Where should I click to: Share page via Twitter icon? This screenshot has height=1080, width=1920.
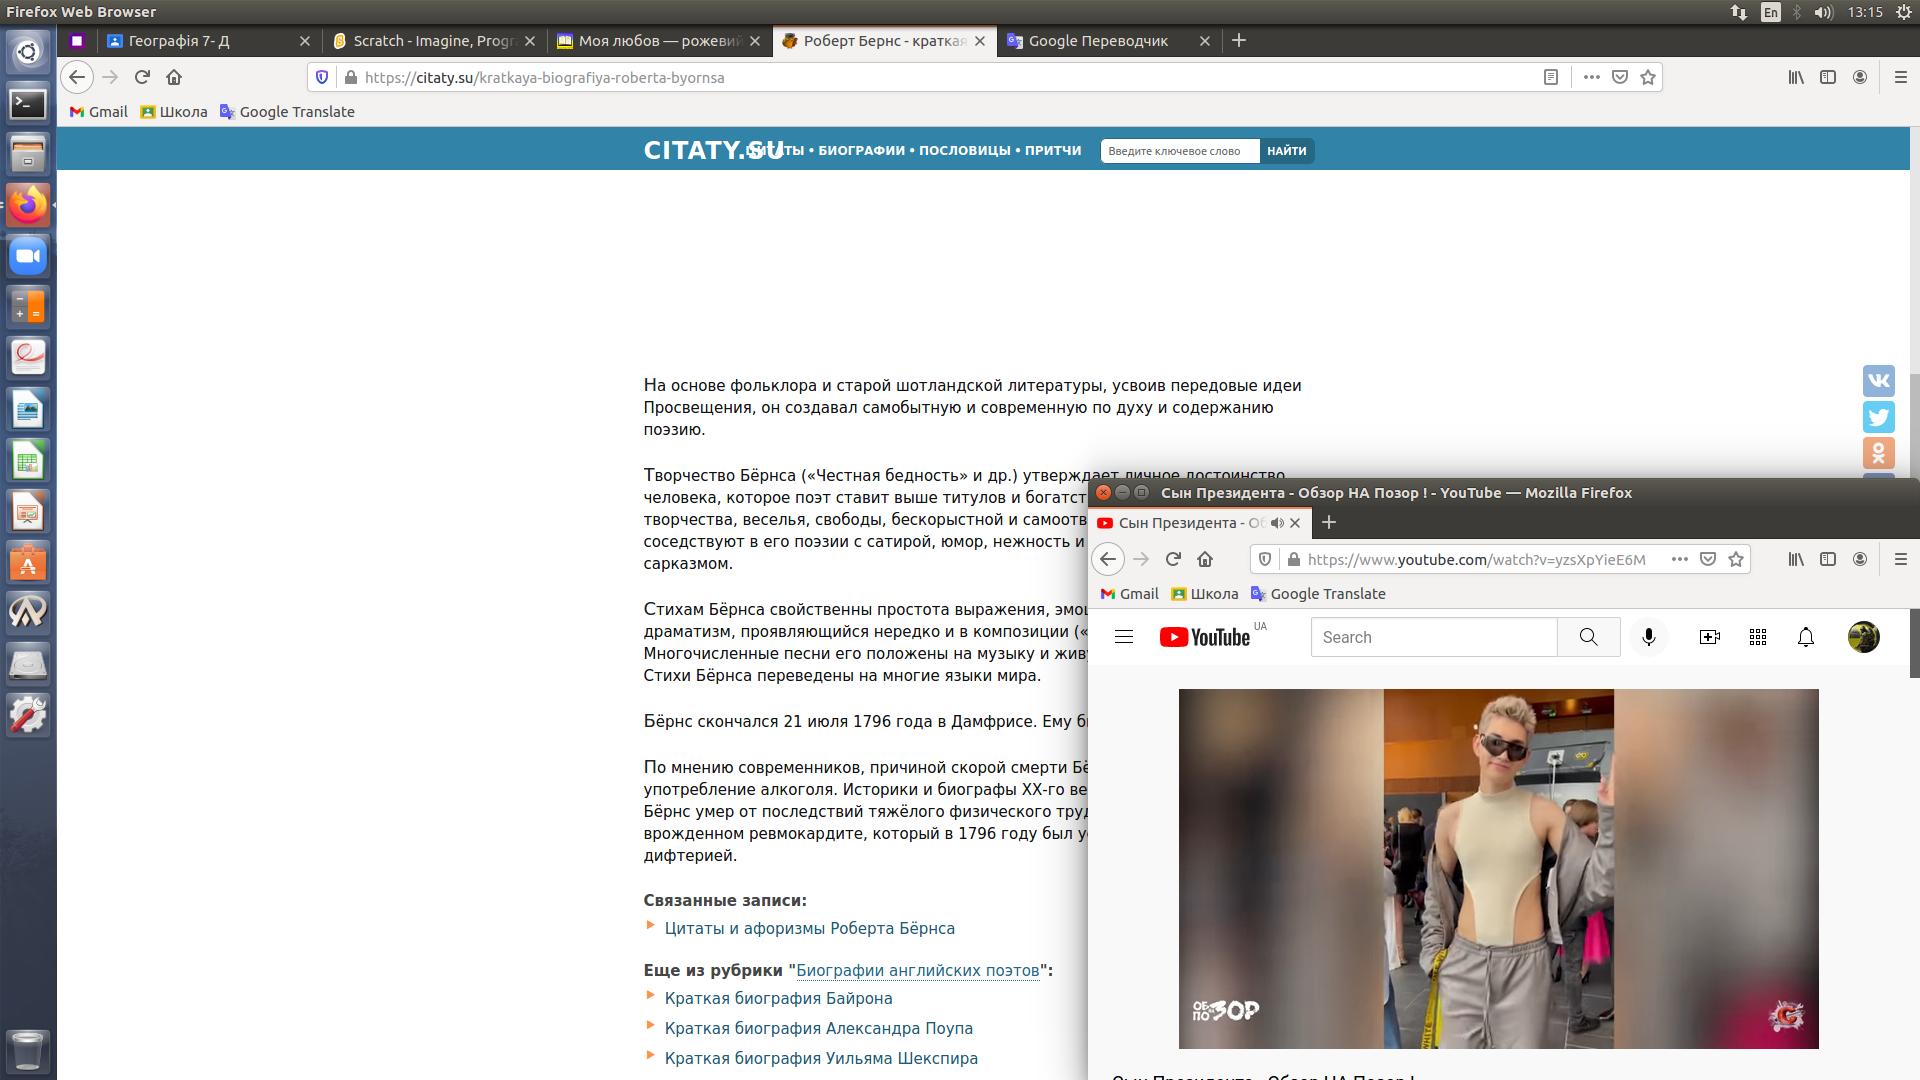coord(1879,417)
